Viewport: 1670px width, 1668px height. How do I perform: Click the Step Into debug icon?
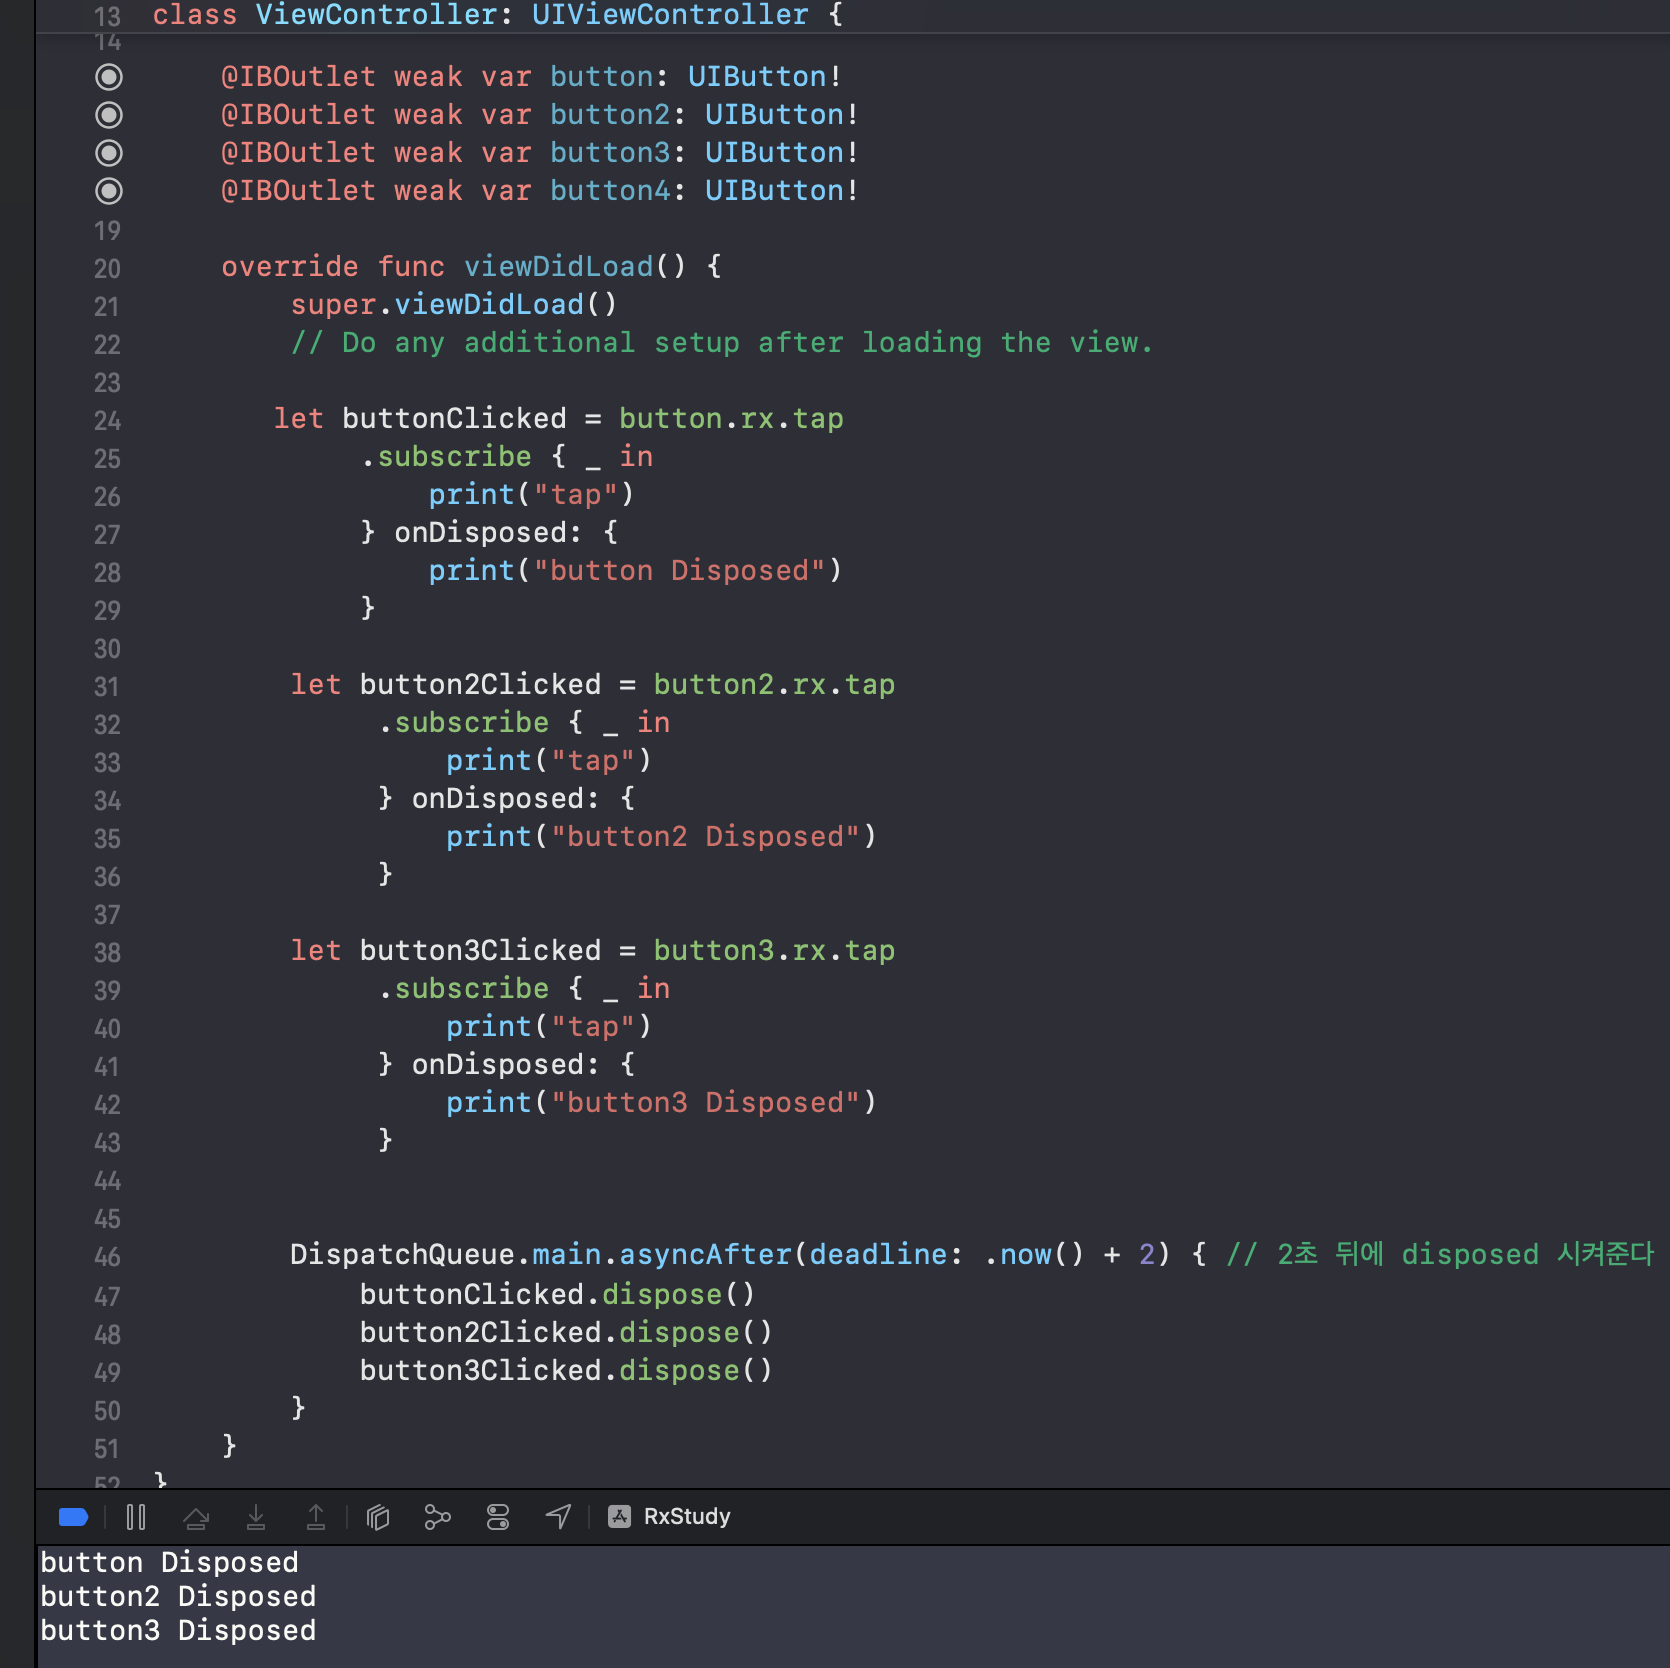pos(256,1517)
